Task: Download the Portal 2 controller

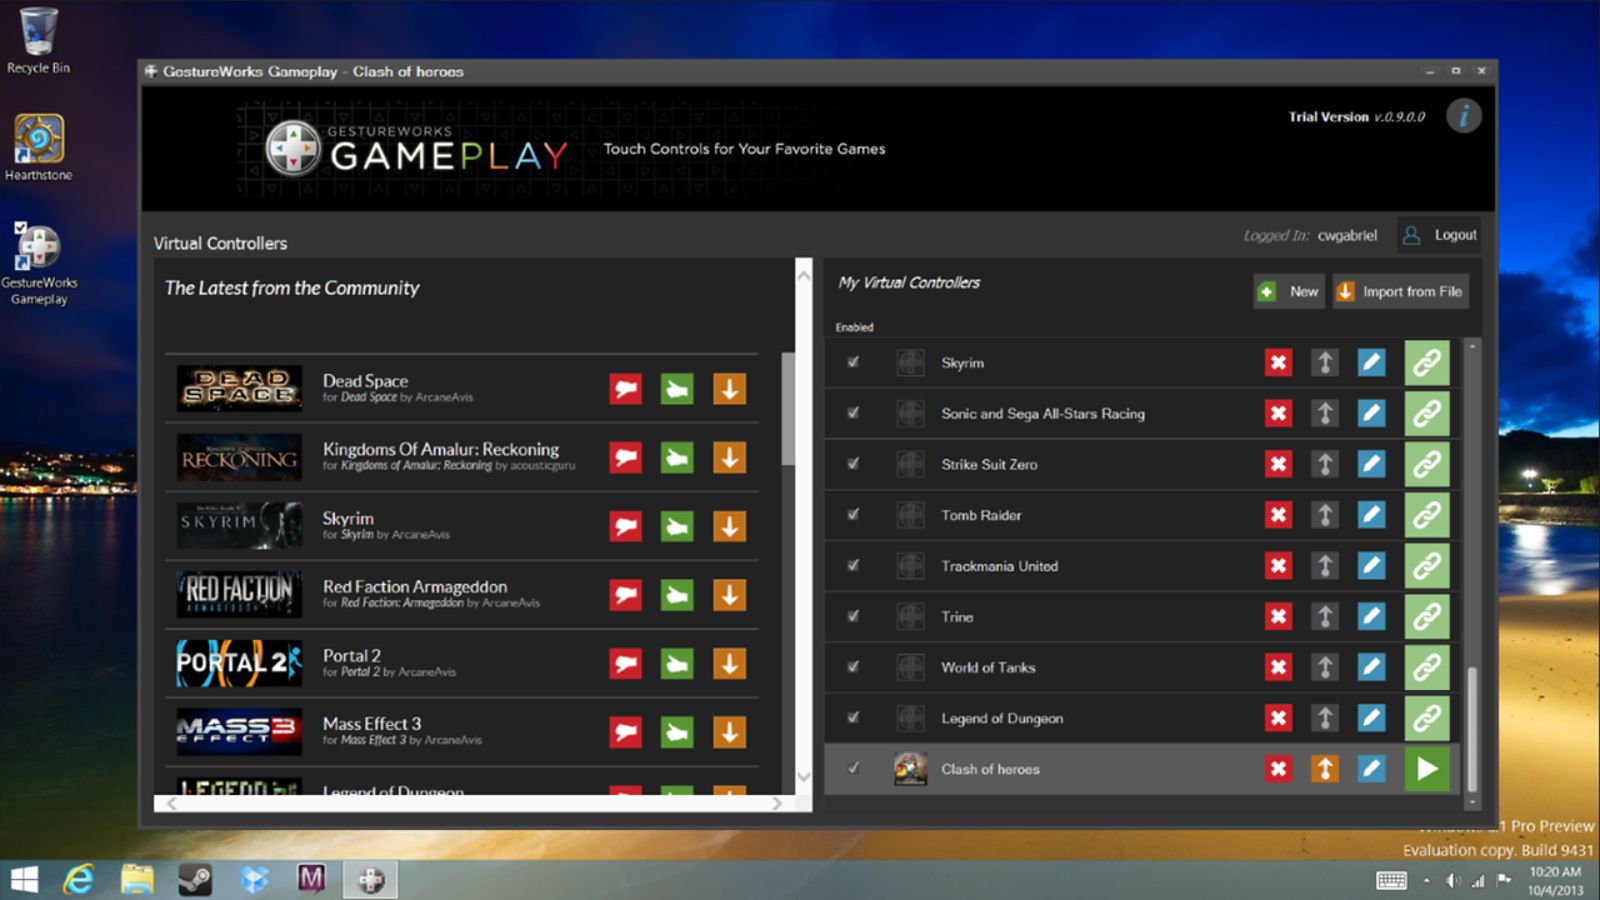Action: 729,663
